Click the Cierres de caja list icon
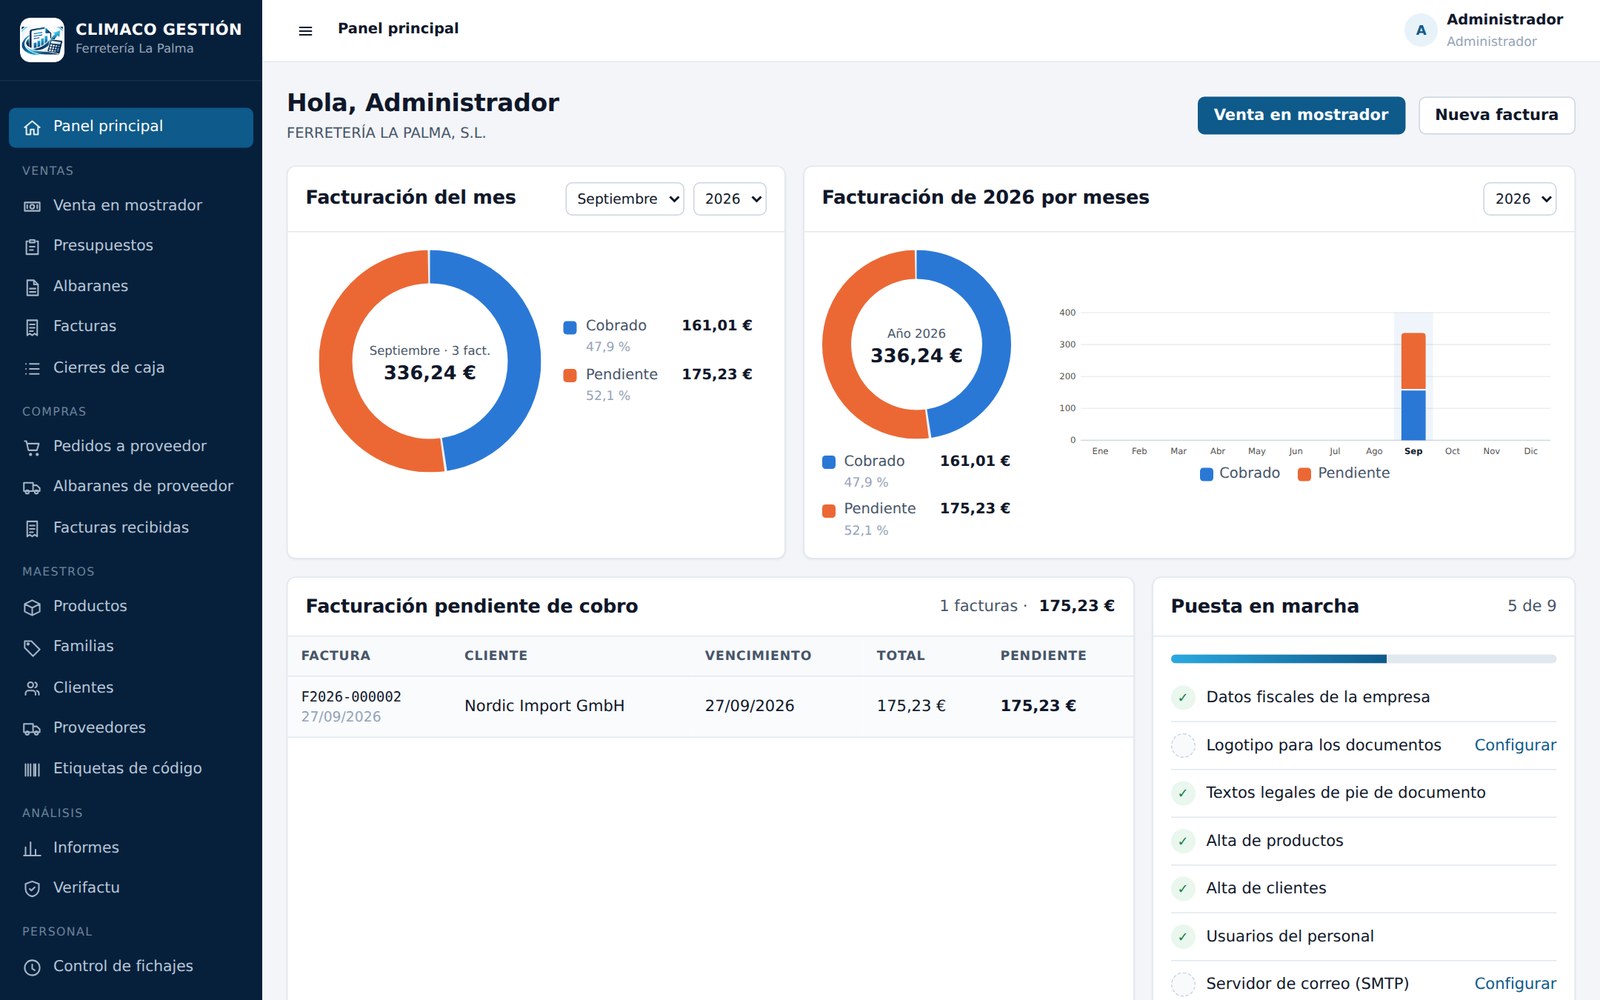1600x1000 pixels. (32, 368)
